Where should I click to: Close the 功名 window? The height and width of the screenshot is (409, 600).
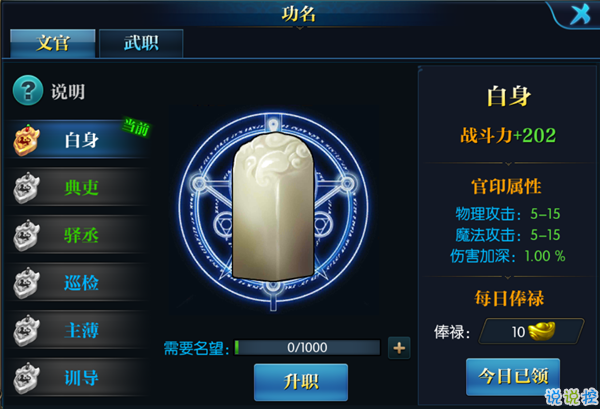click(580, 15)
